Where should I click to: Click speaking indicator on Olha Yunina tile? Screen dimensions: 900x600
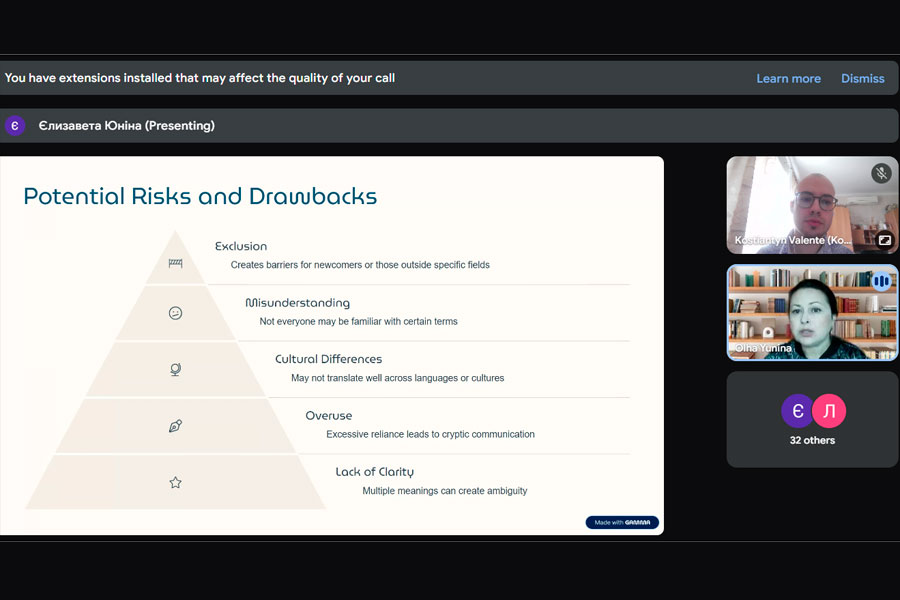881,281
